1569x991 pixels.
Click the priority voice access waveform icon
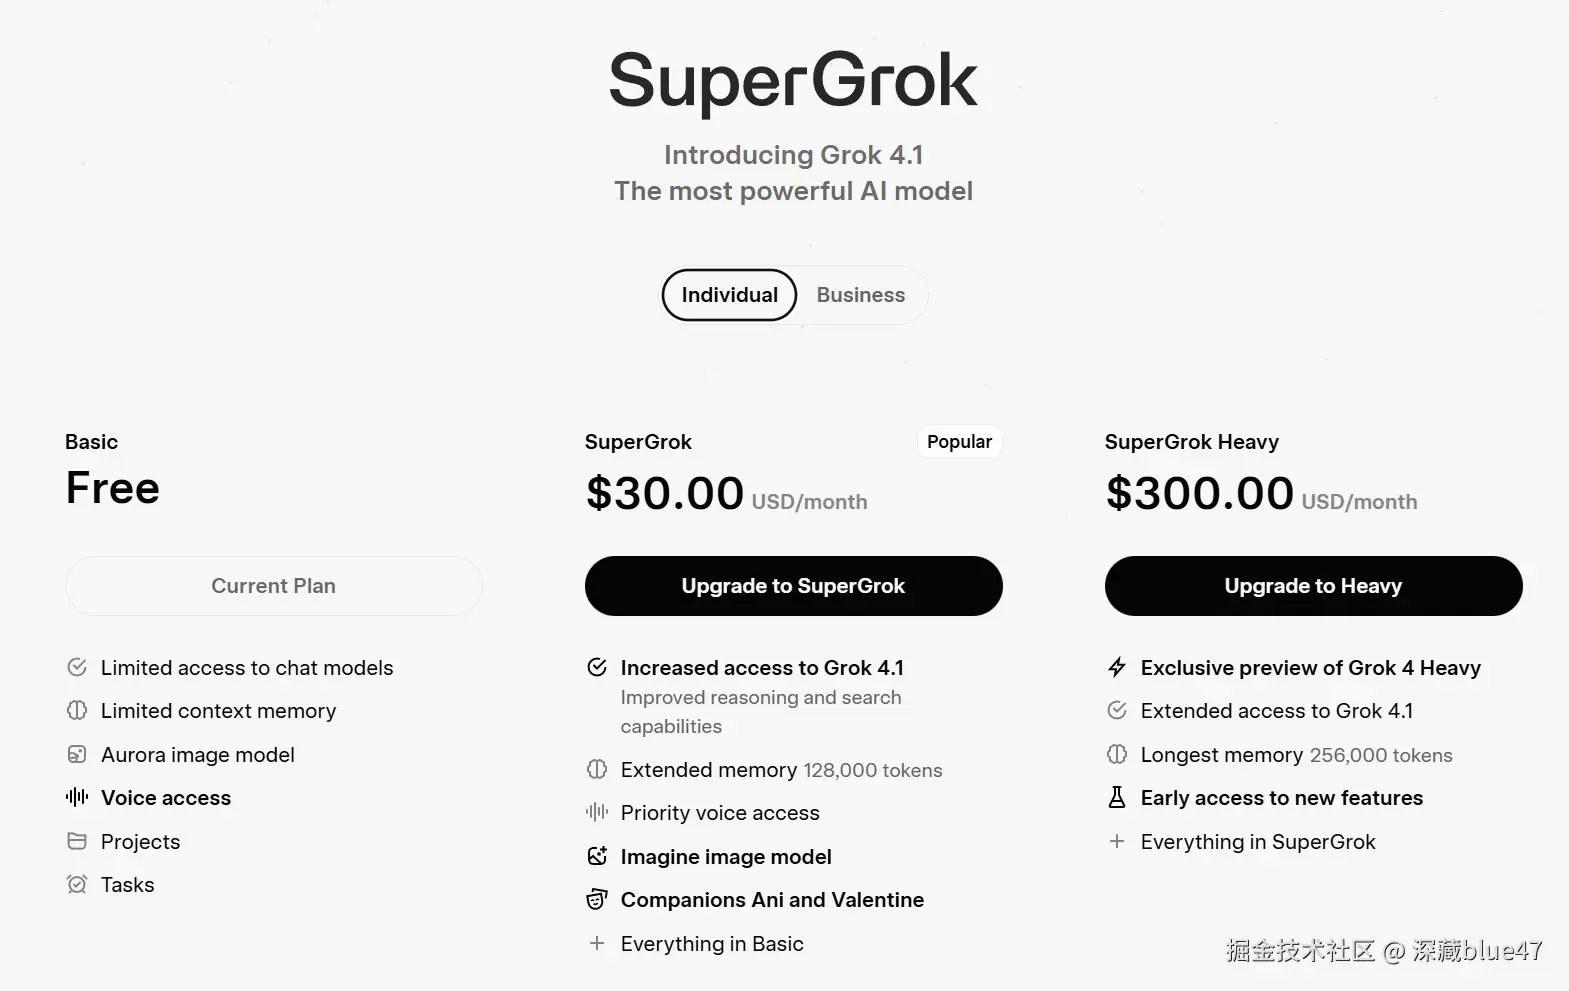click(597, 812)
